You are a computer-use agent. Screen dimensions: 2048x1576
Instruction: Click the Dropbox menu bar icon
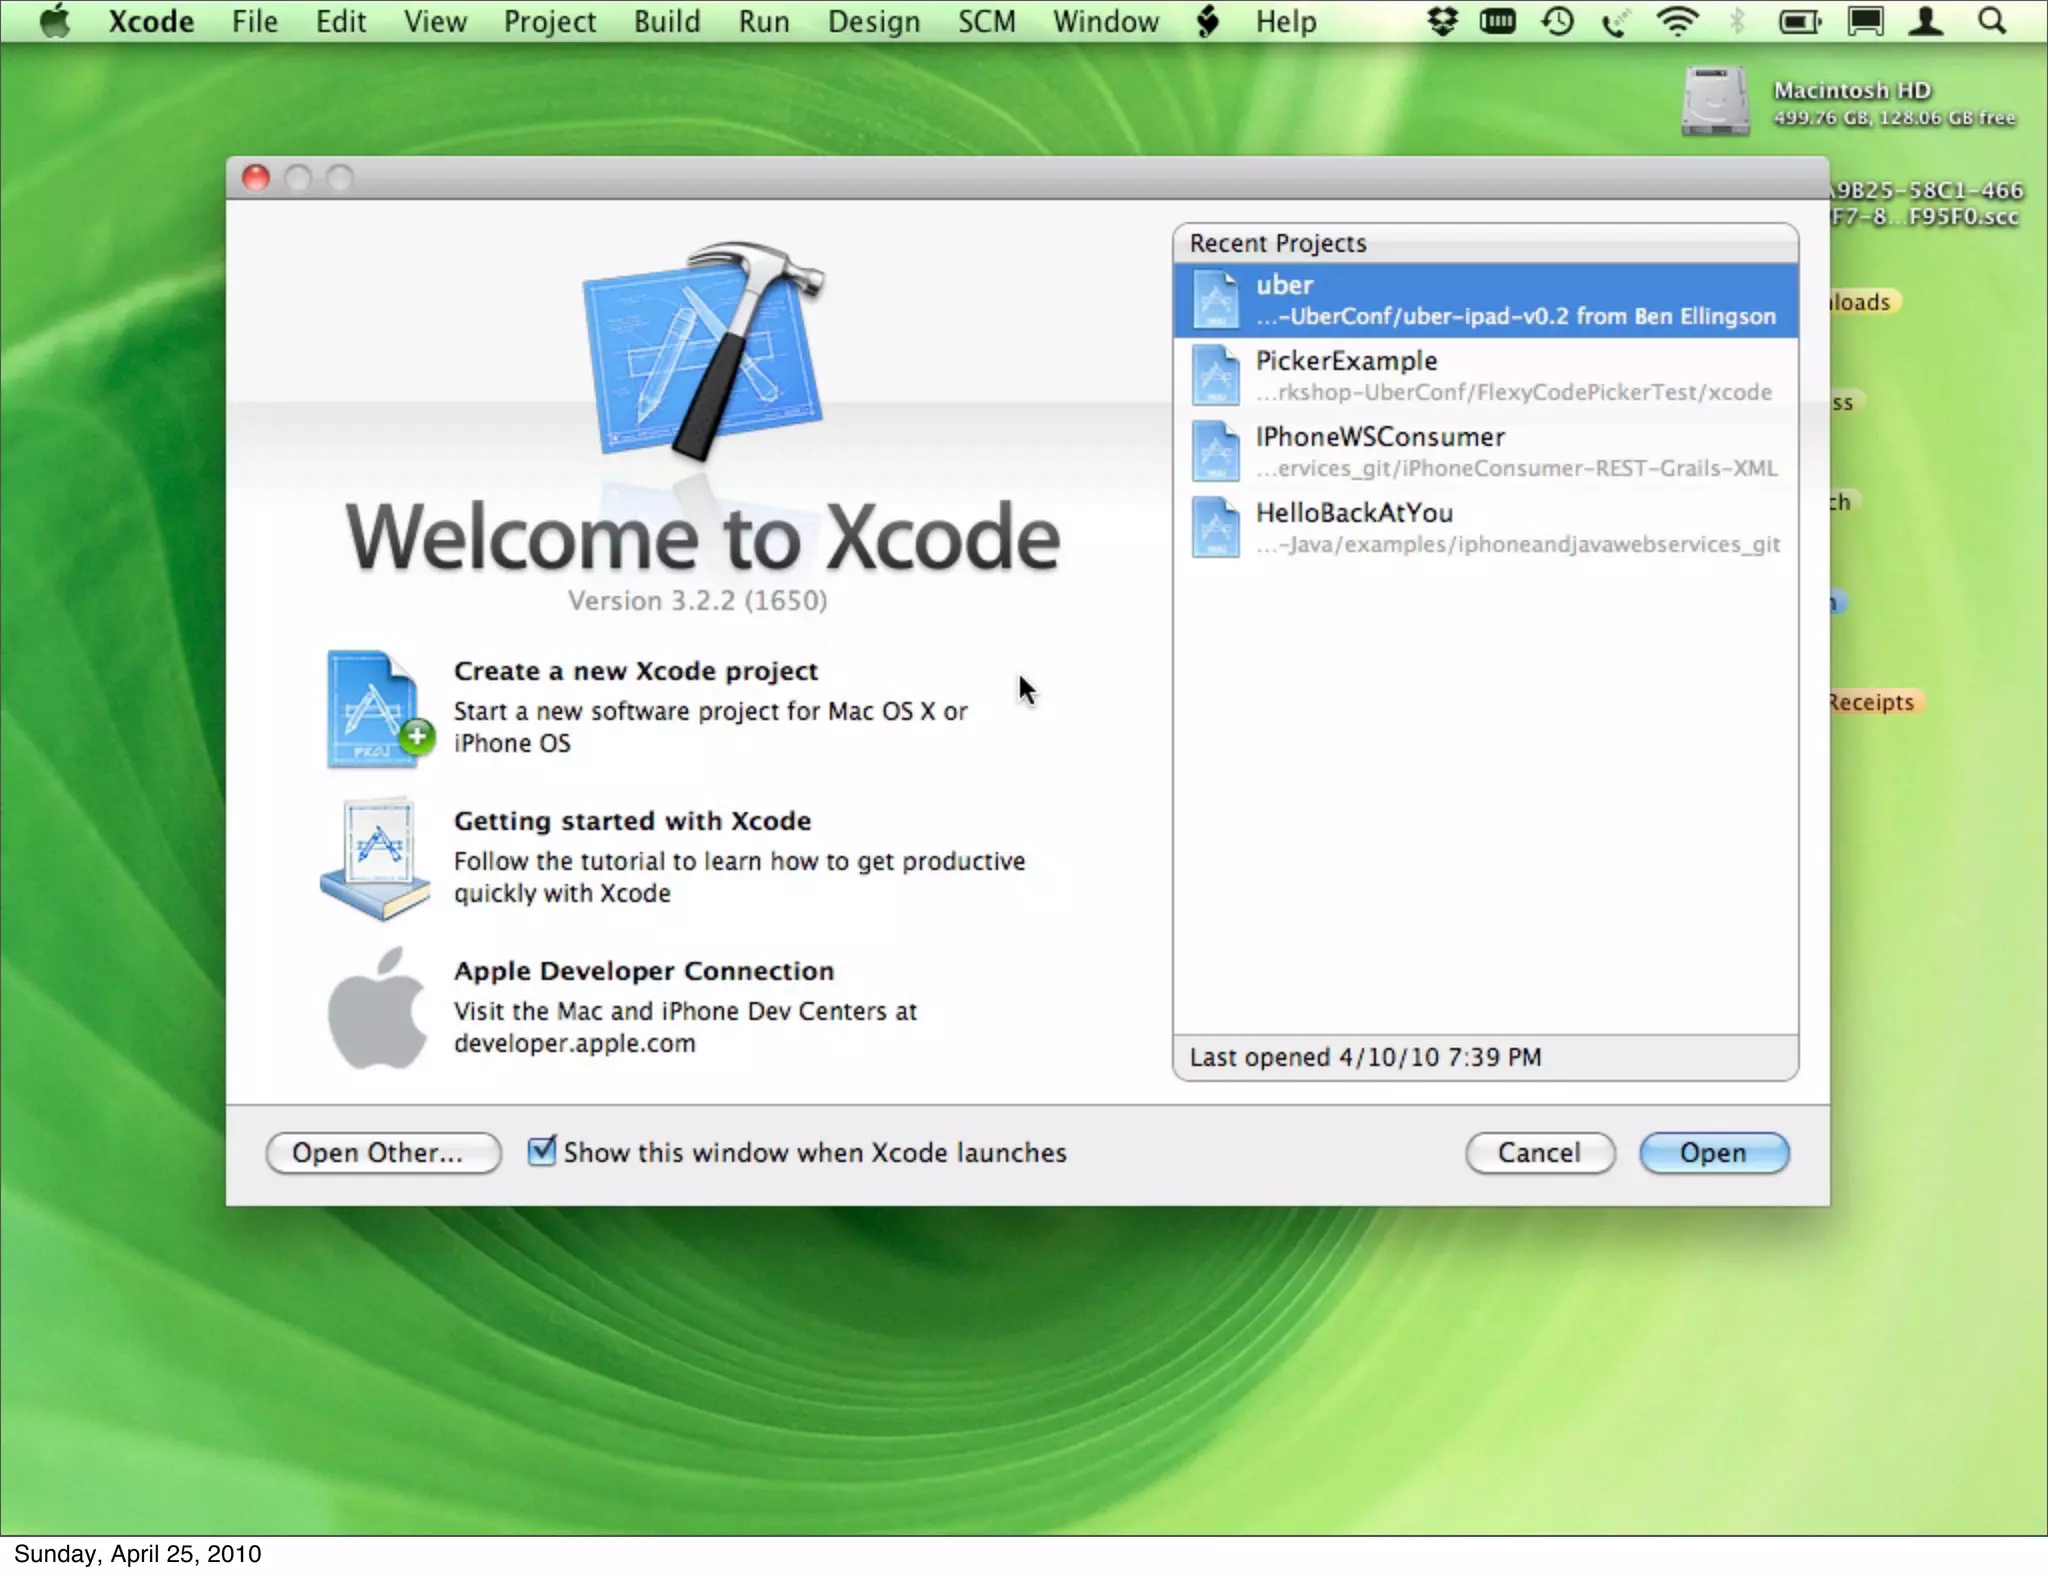[x=1441, y=21]
